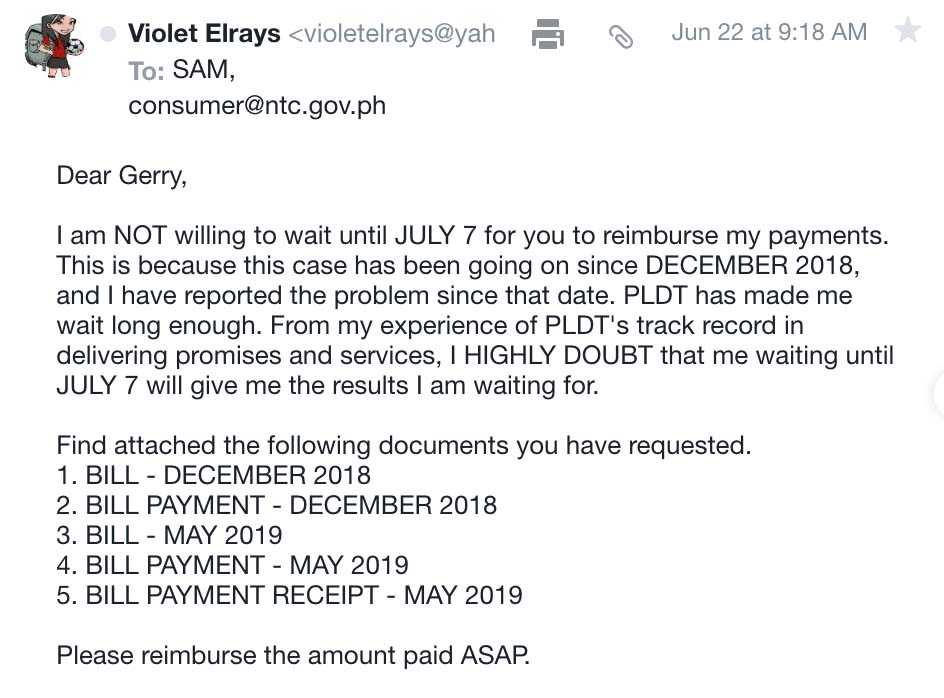944x698 pixels.
Task: Select "5. BILL PAYMENT RECEIPT - MAY 2019"
Action: pos(289,595)
